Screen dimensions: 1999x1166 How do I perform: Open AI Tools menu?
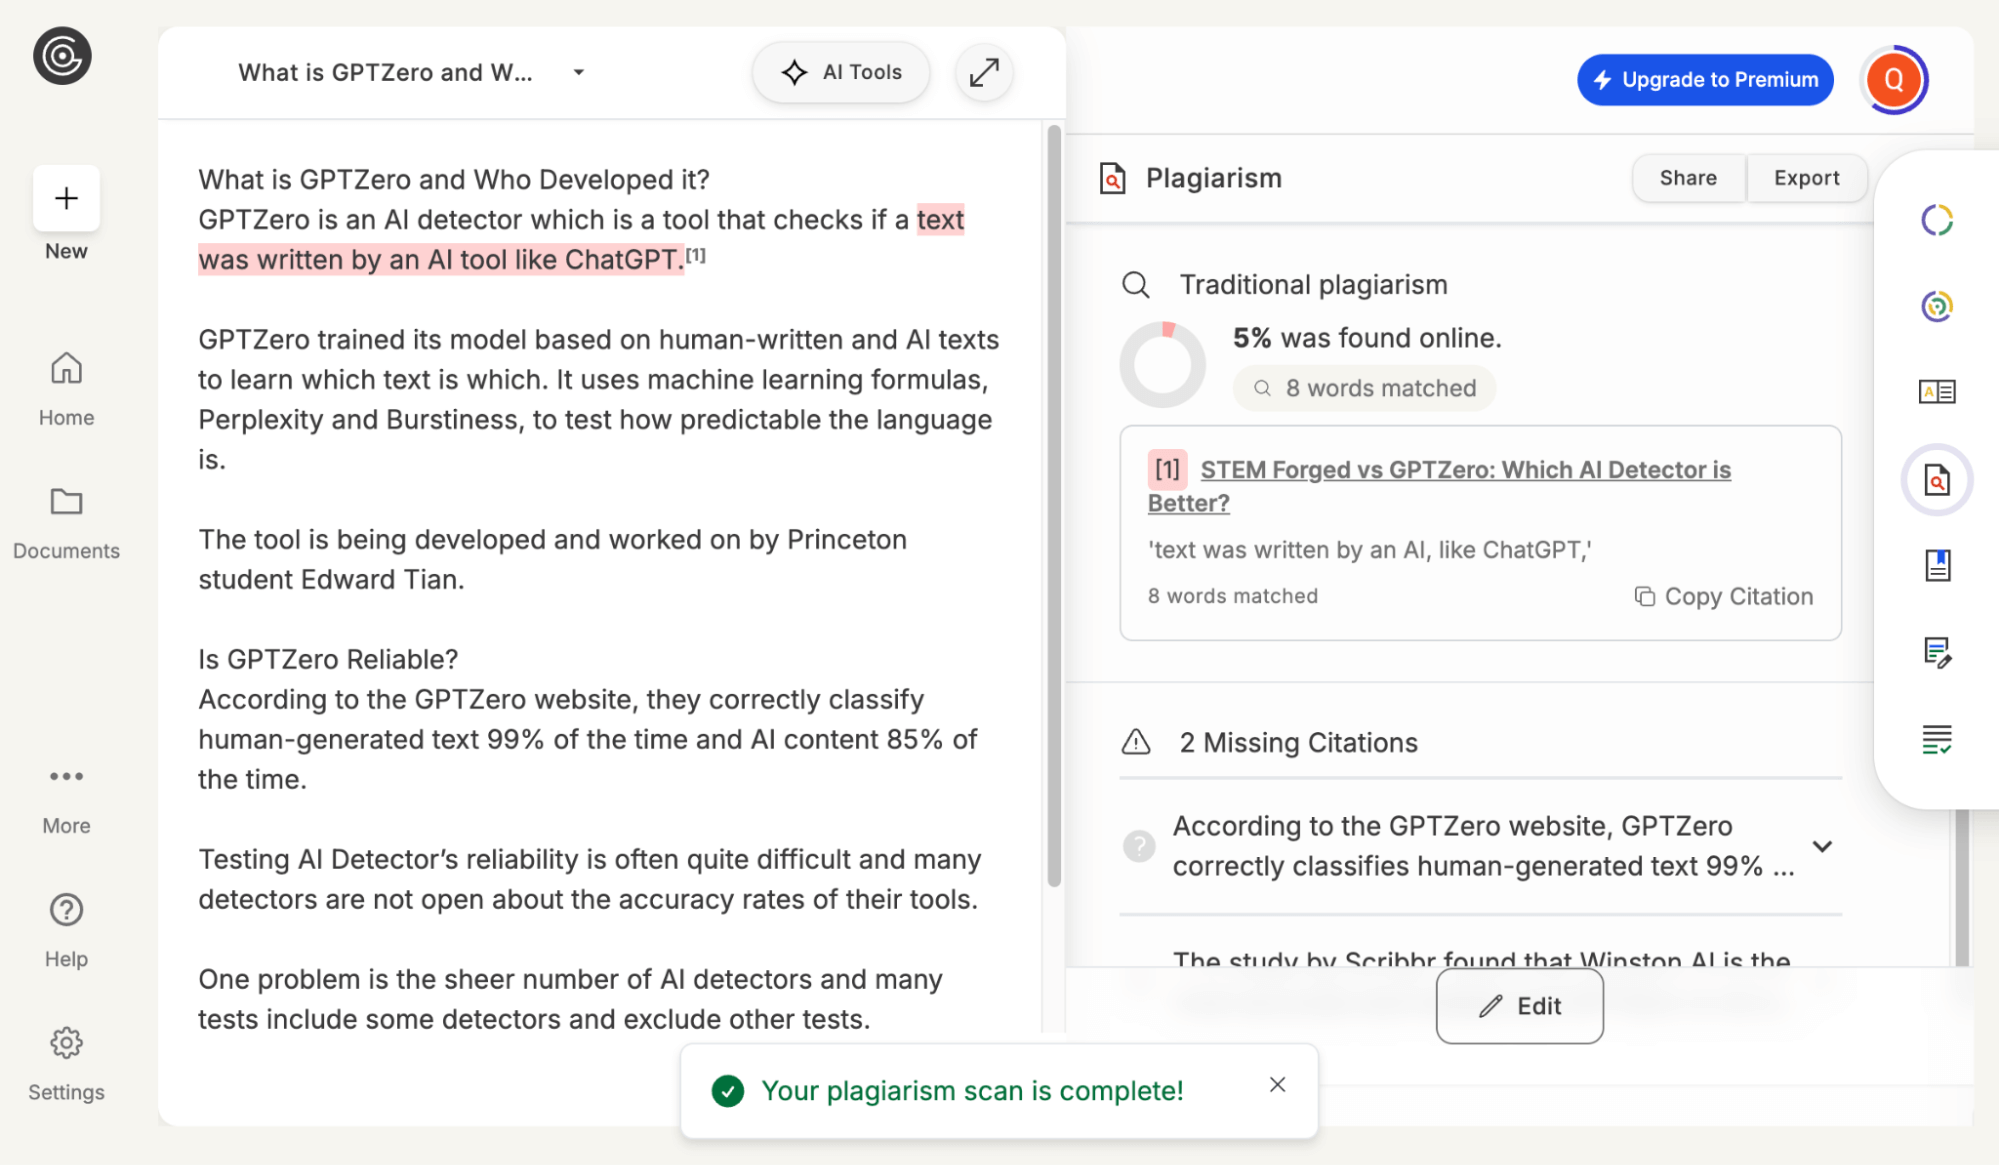click(841, 72)
